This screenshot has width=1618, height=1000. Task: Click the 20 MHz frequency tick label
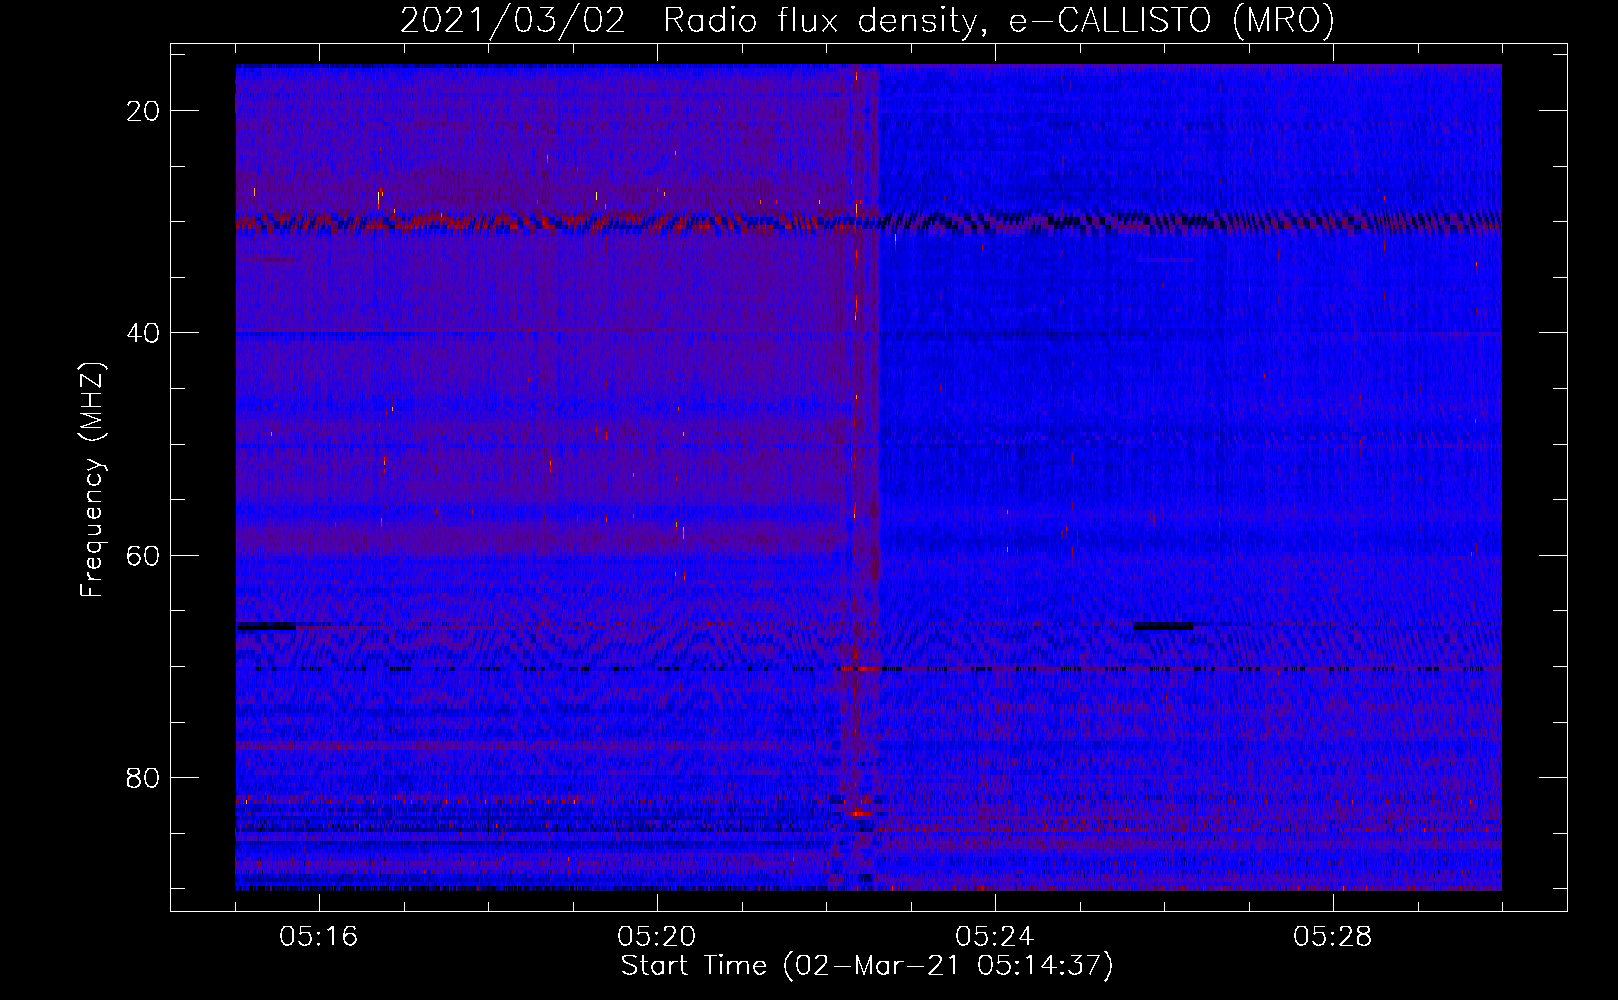(x=144, y=111)
